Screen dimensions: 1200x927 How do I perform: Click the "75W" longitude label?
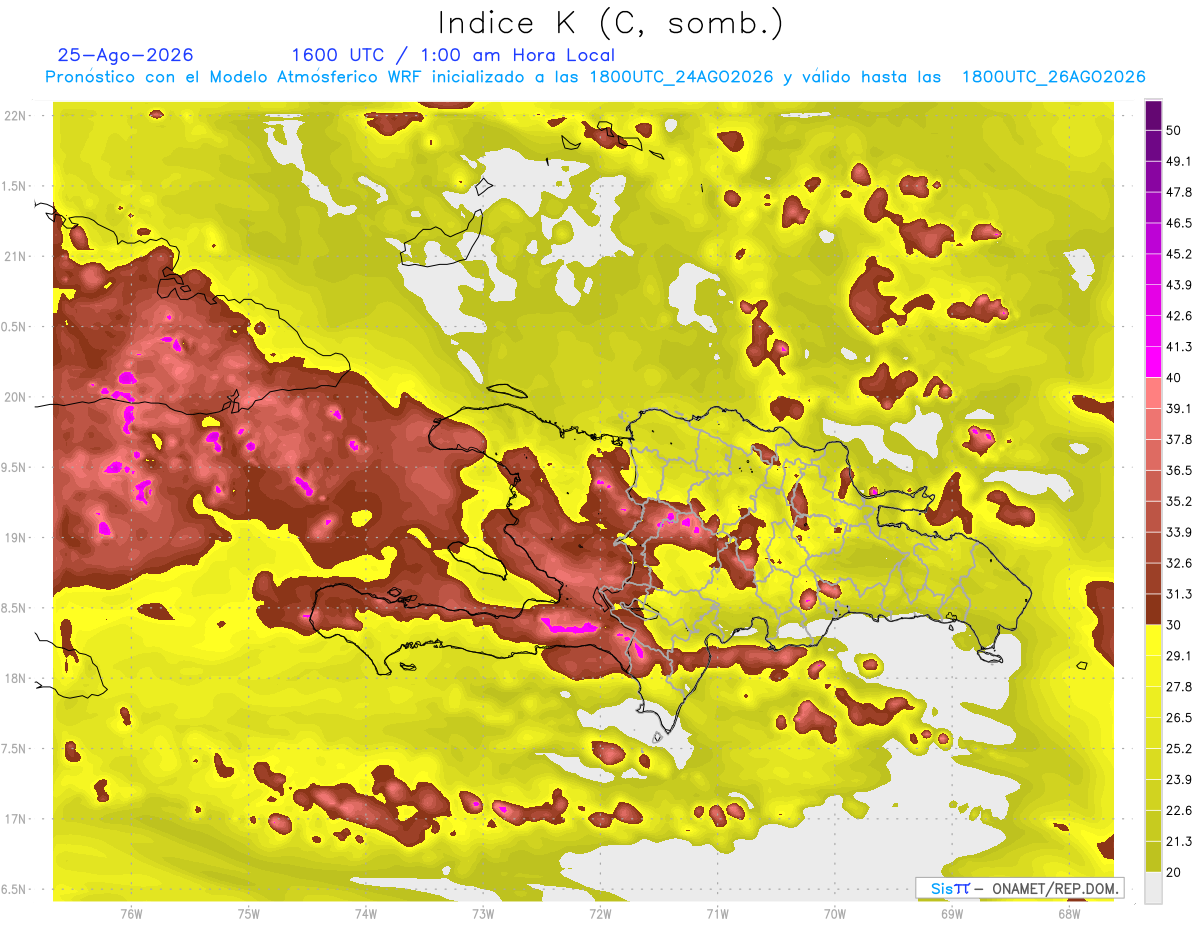point(248,913)
